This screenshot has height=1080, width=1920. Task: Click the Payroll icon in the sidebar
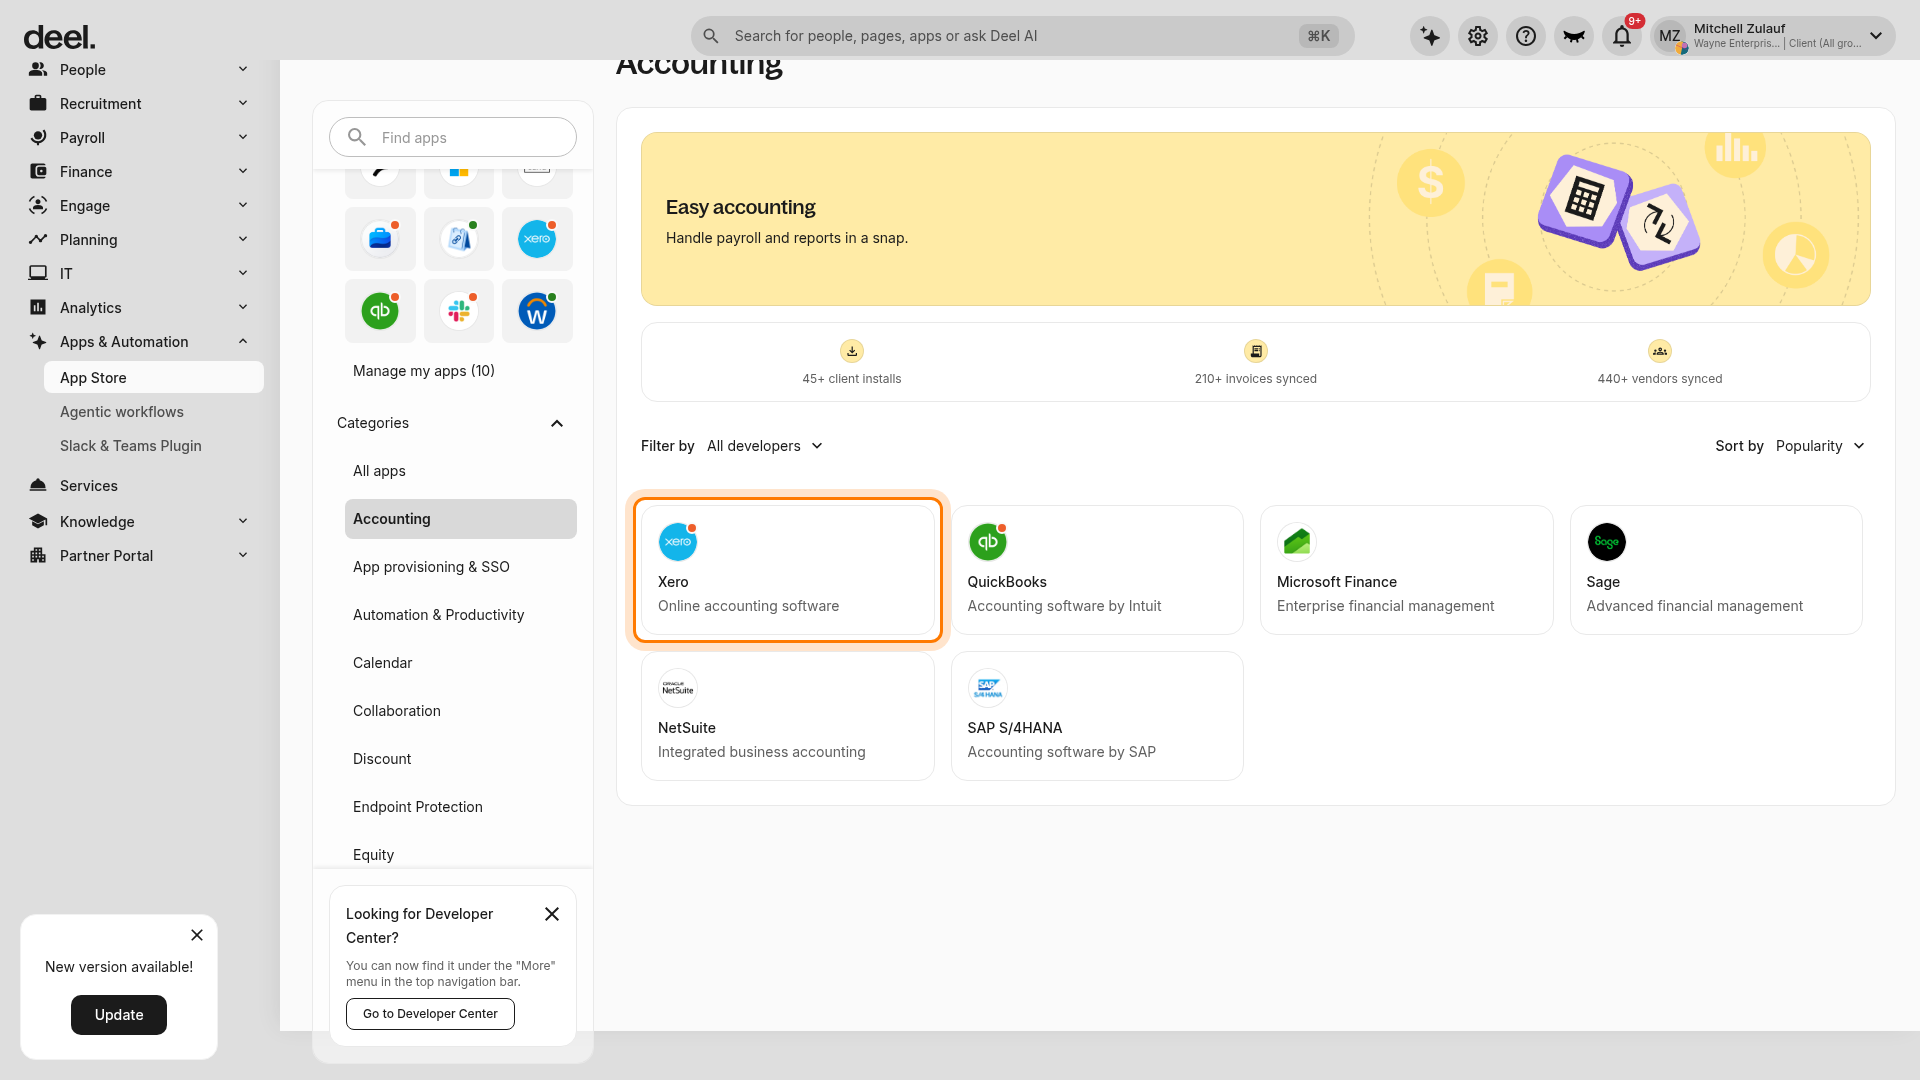38,138
